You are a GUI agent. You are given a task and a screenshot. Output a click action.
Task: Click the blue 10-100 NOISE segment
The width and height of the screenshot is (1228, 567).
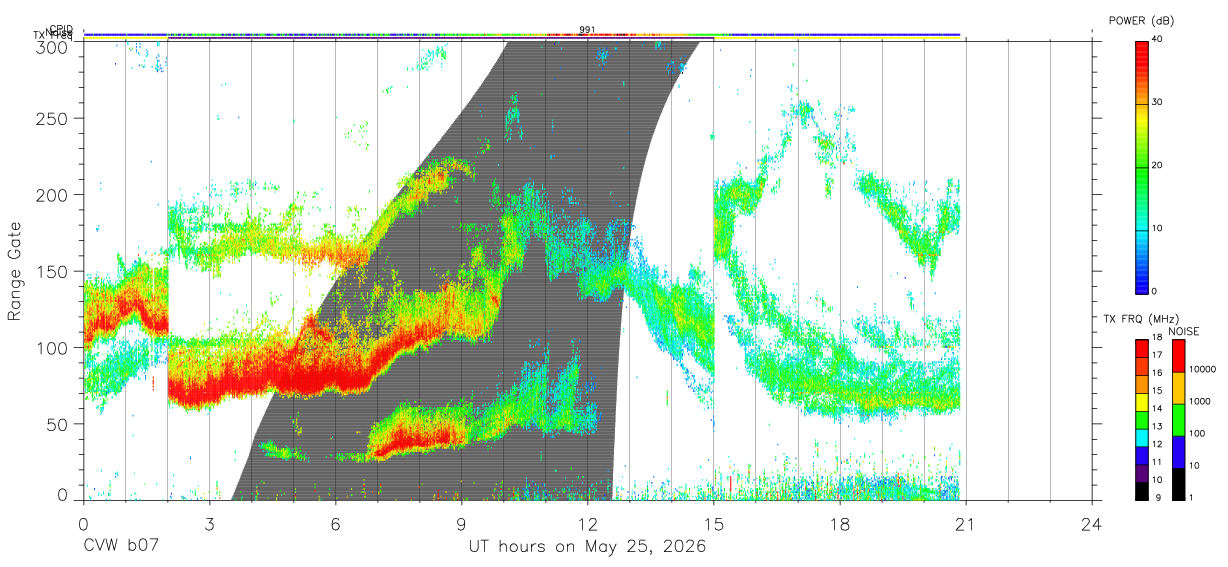click(x=1178, y=451)
